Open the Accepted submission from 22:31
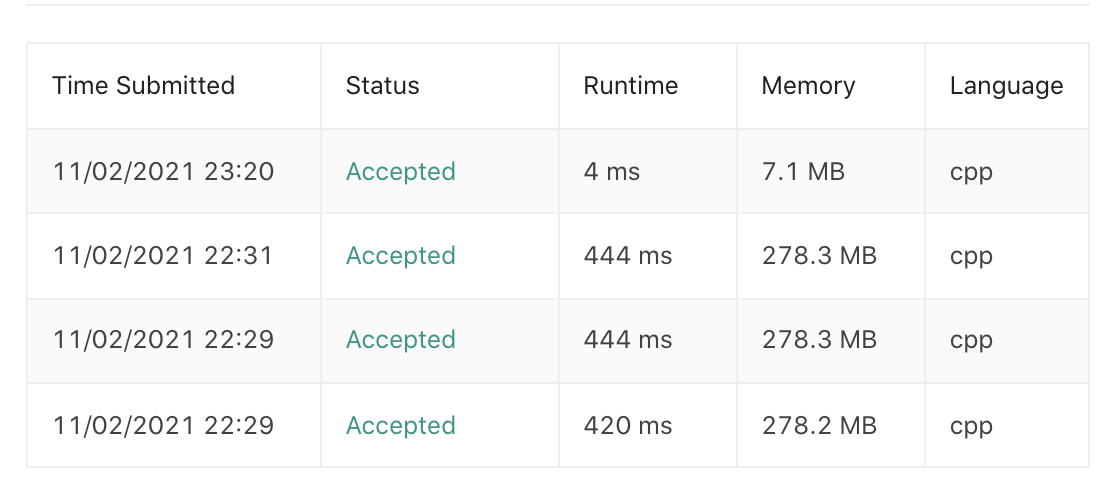 click(401, 256)
